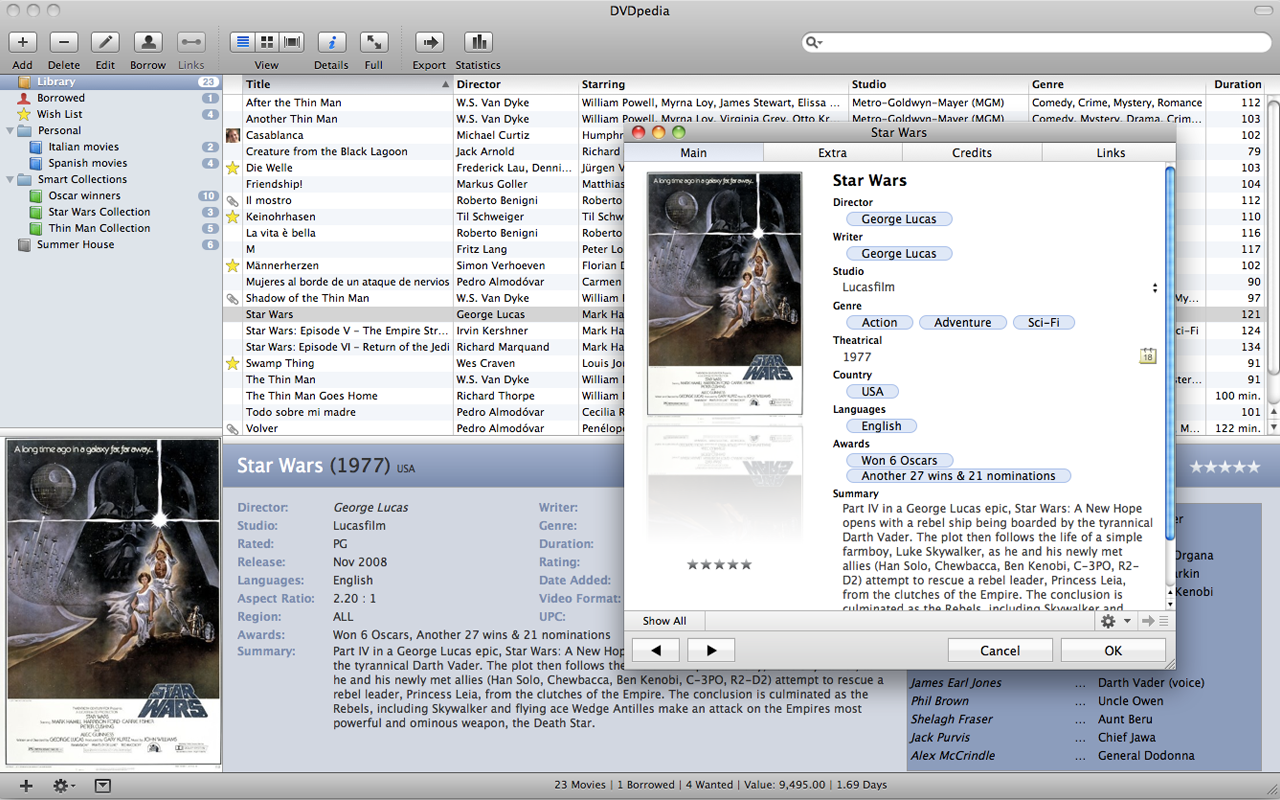
Task: Set the five-star rating under poster
Action: pyautogui.click(x=745, y=565)
